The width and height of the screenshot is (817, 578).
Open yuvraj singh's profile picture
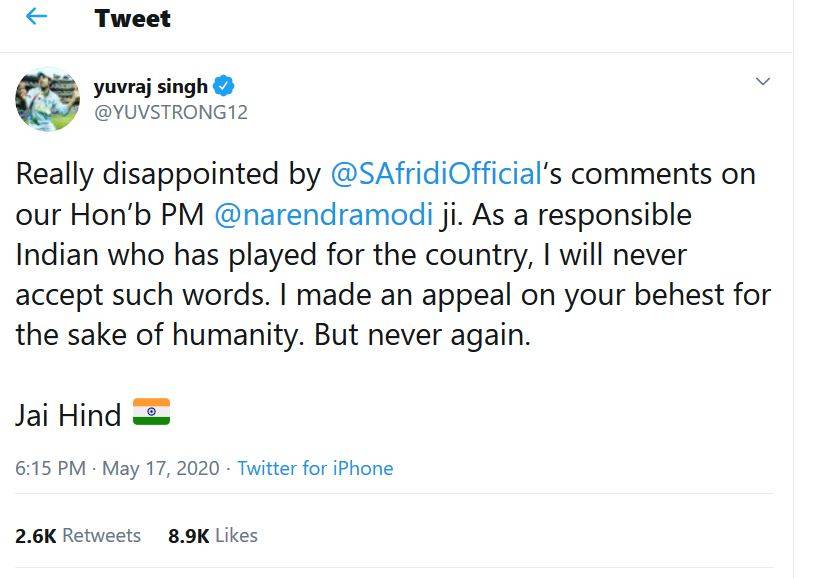pyautogui.click(x=47, y=97)
